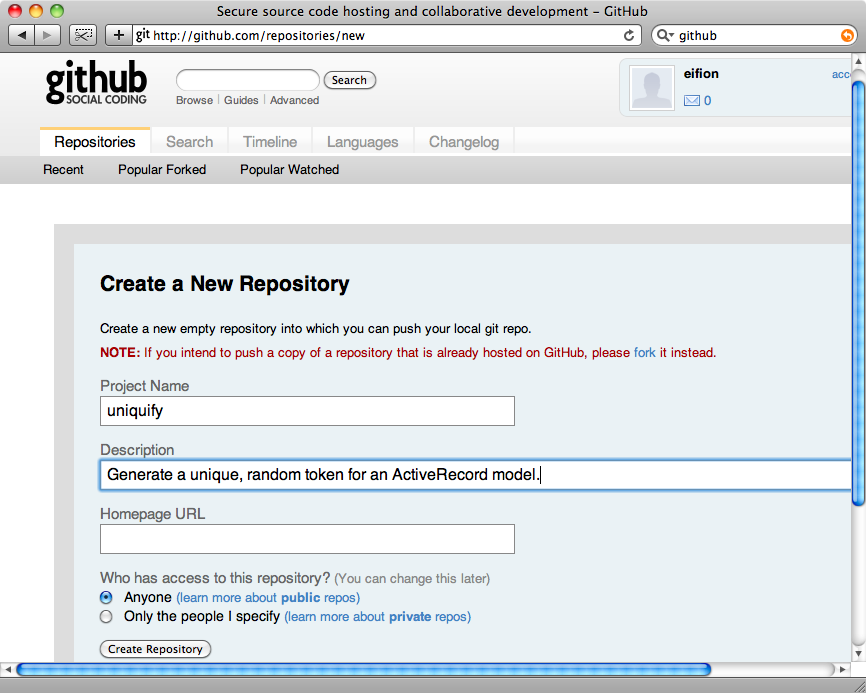Click the GitHub site search box
Image resolution: width=866 pixels, height=693 pixels.
247,80
